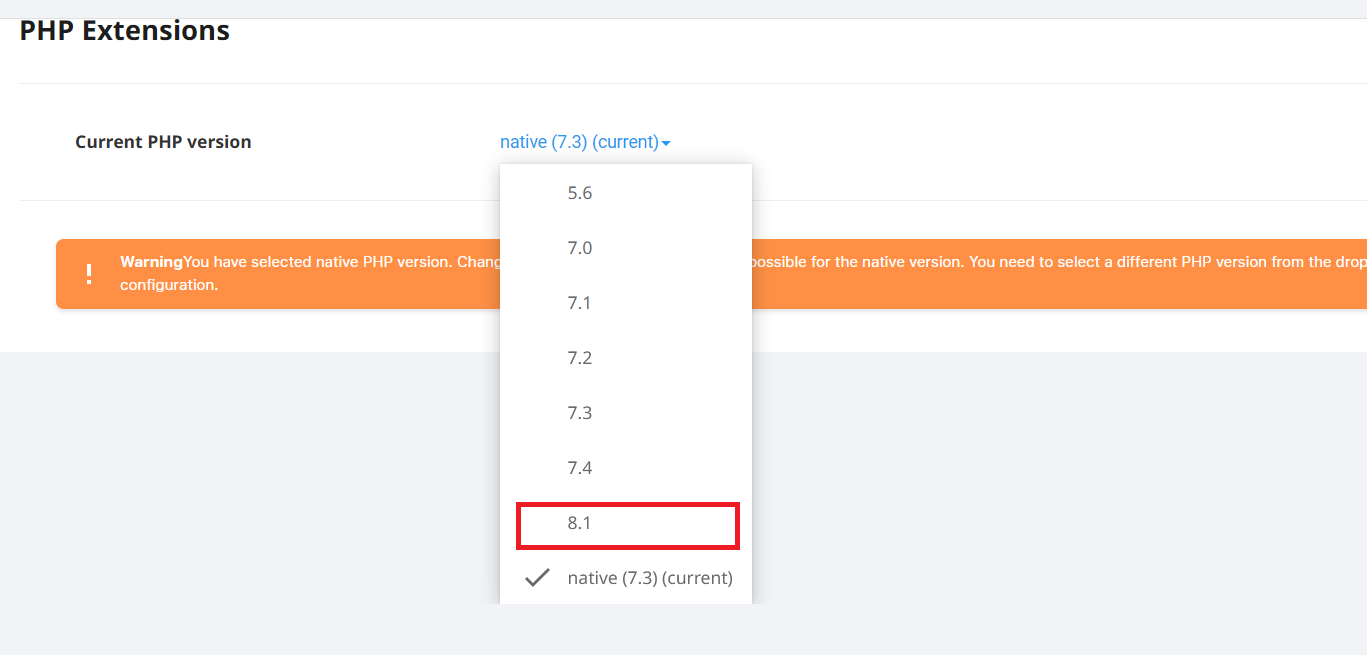This screenshot has height=655, width=1367.
Task: Click the Current PHP version label
Action: [163, 142]
